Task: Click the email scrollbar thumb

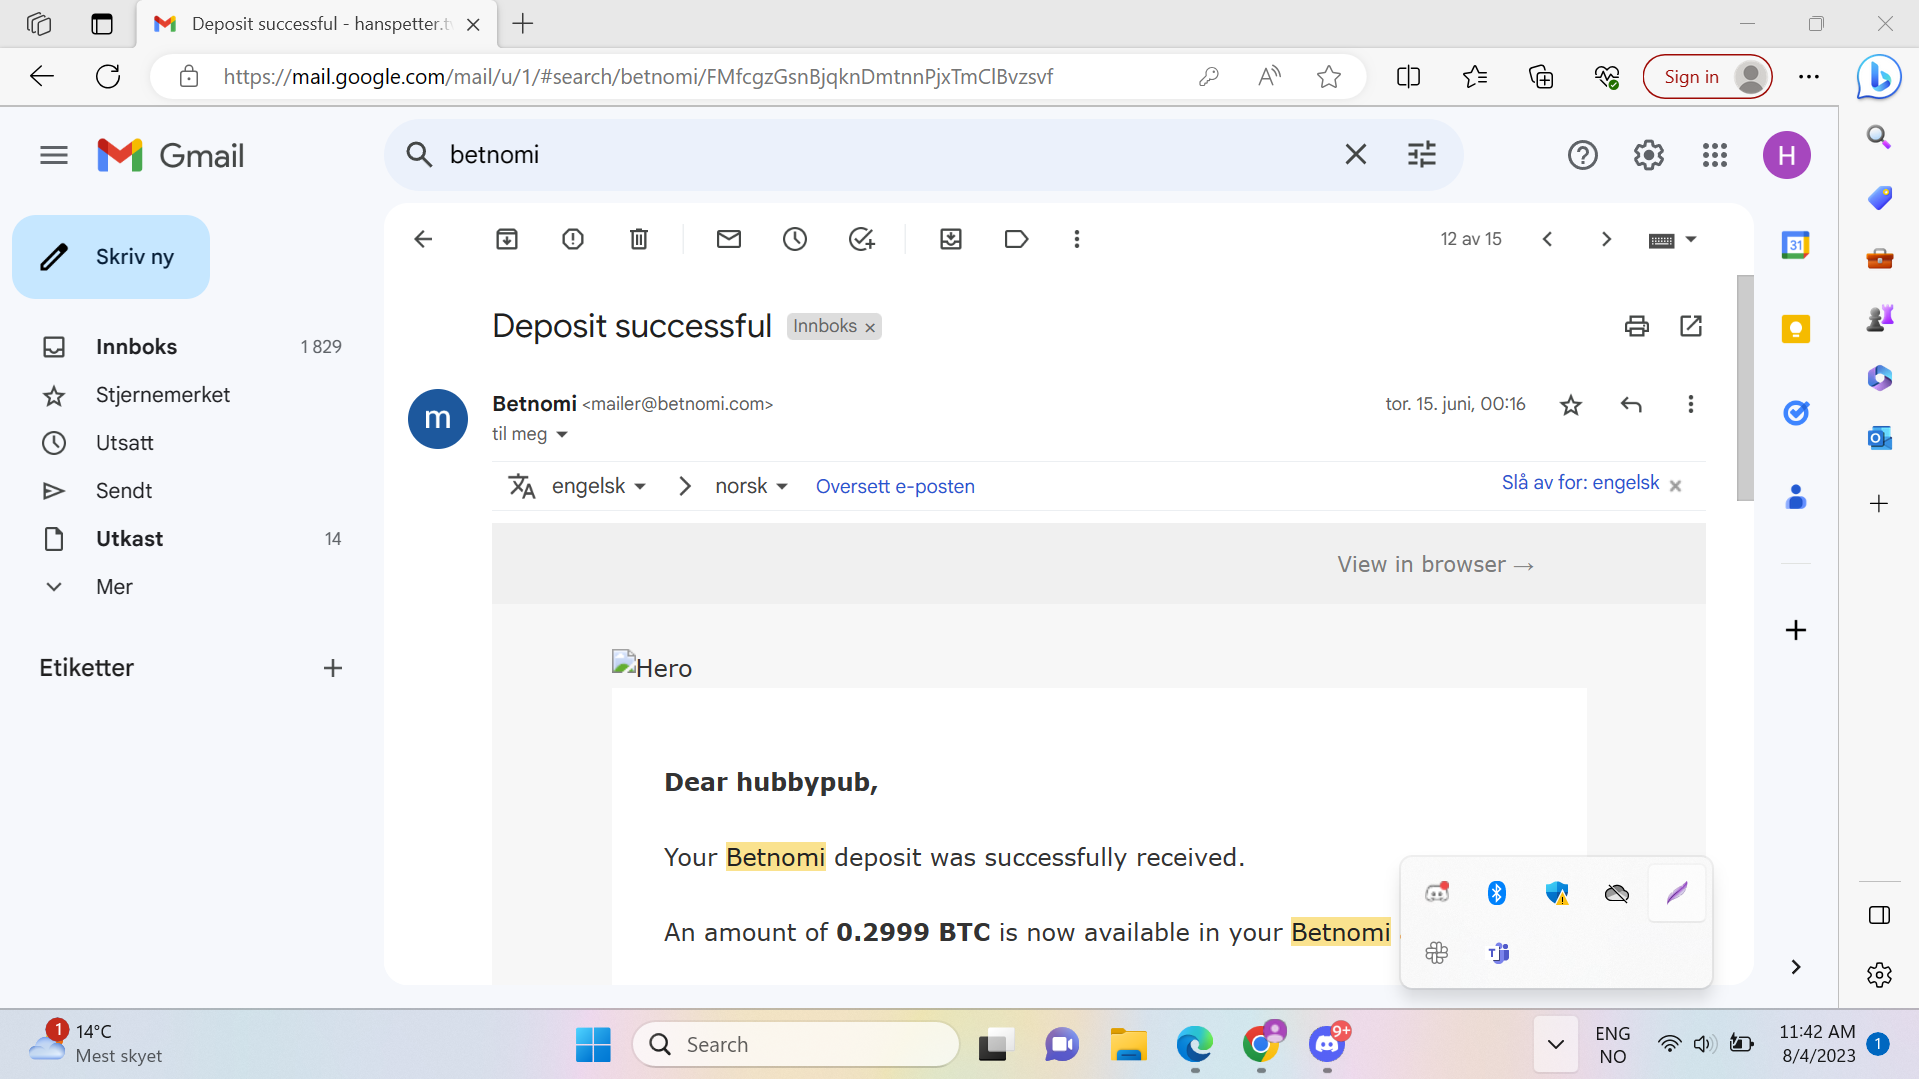Action: 1745,388
